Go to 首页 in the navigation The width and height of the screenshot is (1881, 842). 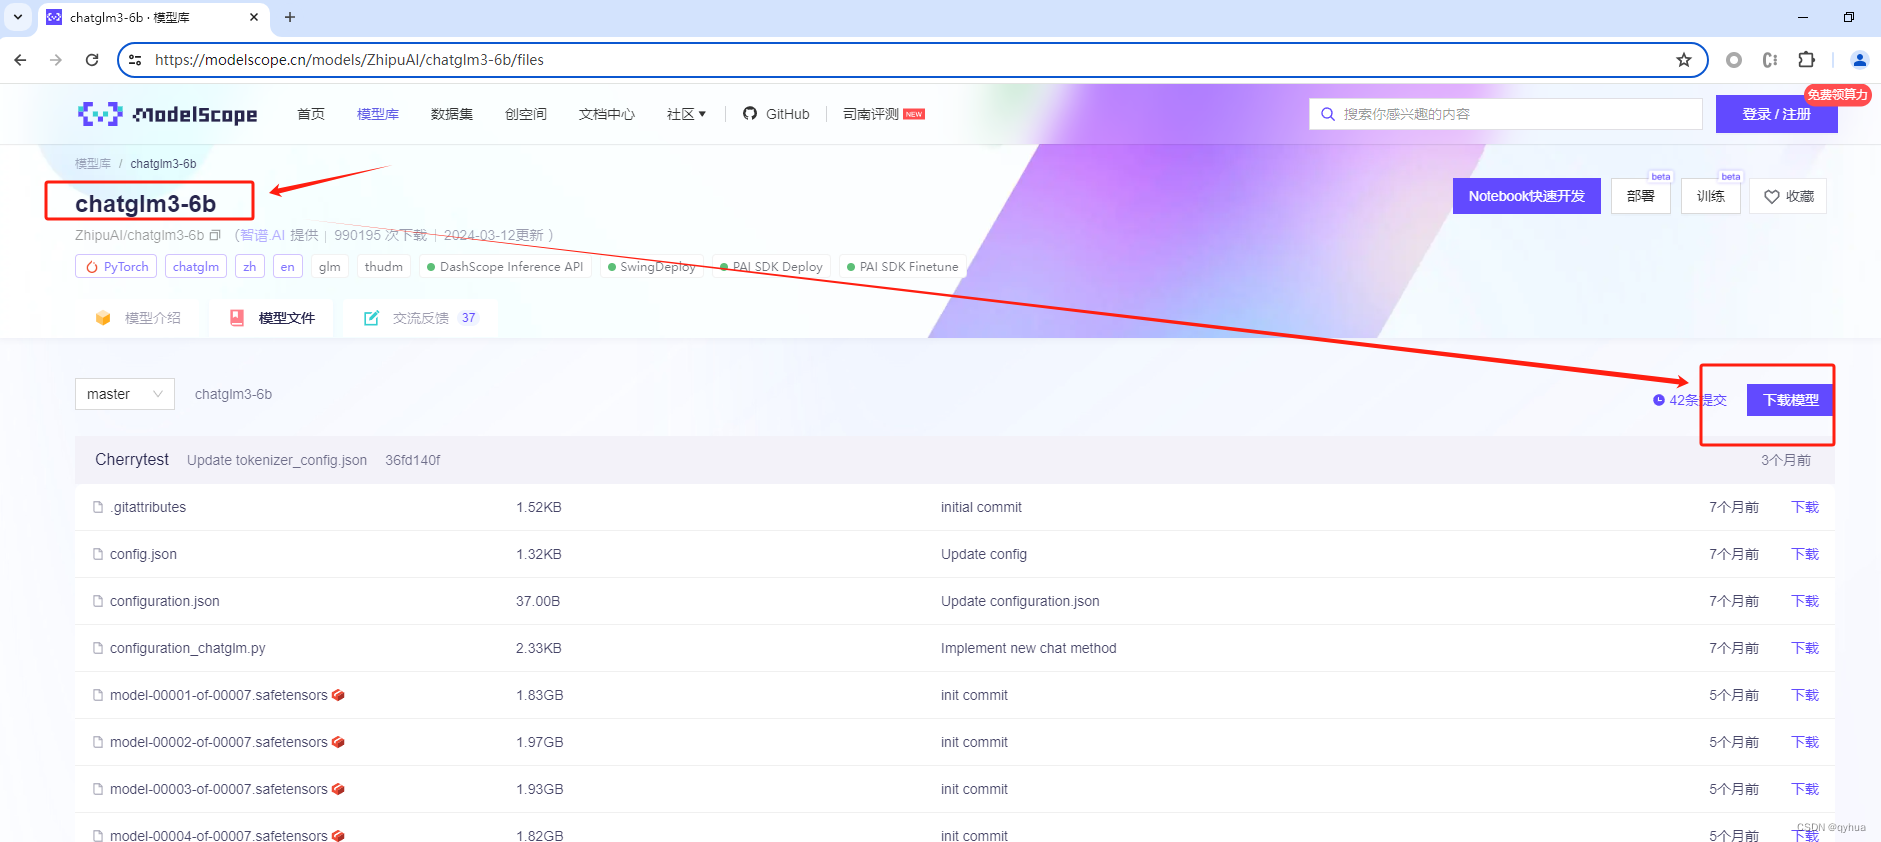(x=311, y=114)
